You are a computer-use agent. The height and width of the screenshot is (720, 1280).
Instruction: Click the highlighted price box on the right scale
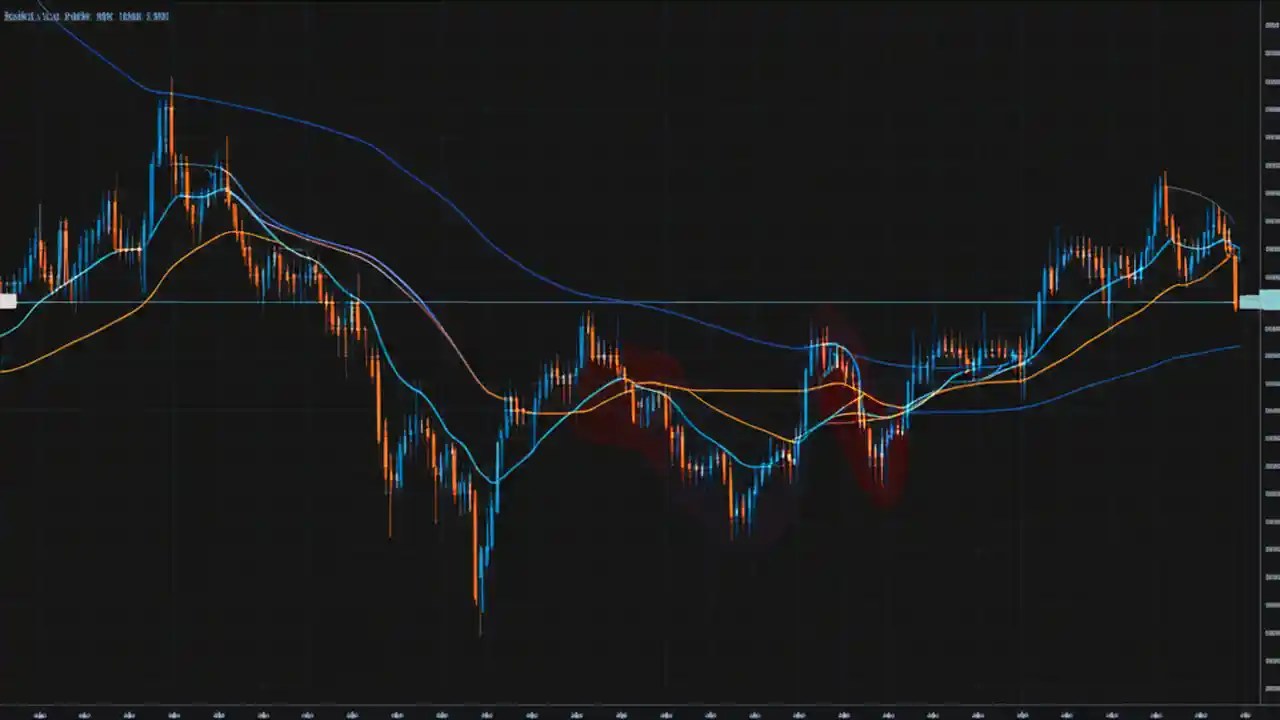1262,300
